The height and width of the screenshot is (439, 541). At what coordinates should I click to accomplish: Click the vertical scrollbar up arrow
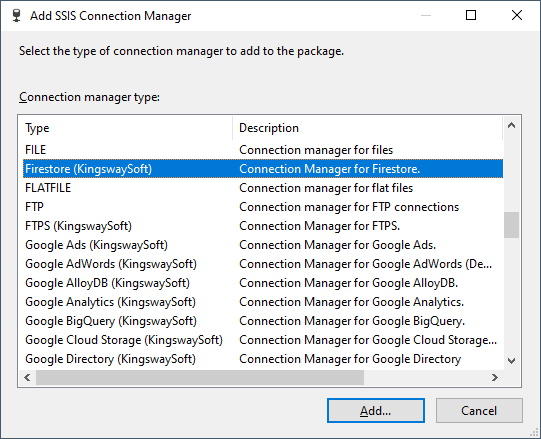coord(511,126)
